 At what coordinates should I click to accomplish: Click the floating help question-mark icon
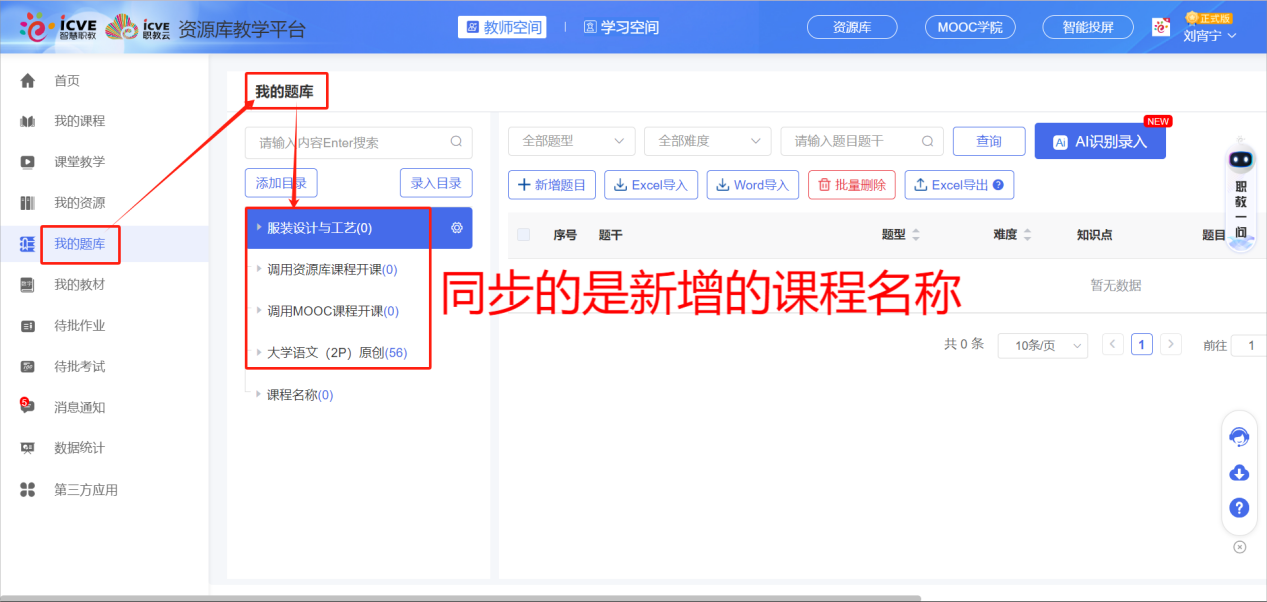tap(1239, 508)
